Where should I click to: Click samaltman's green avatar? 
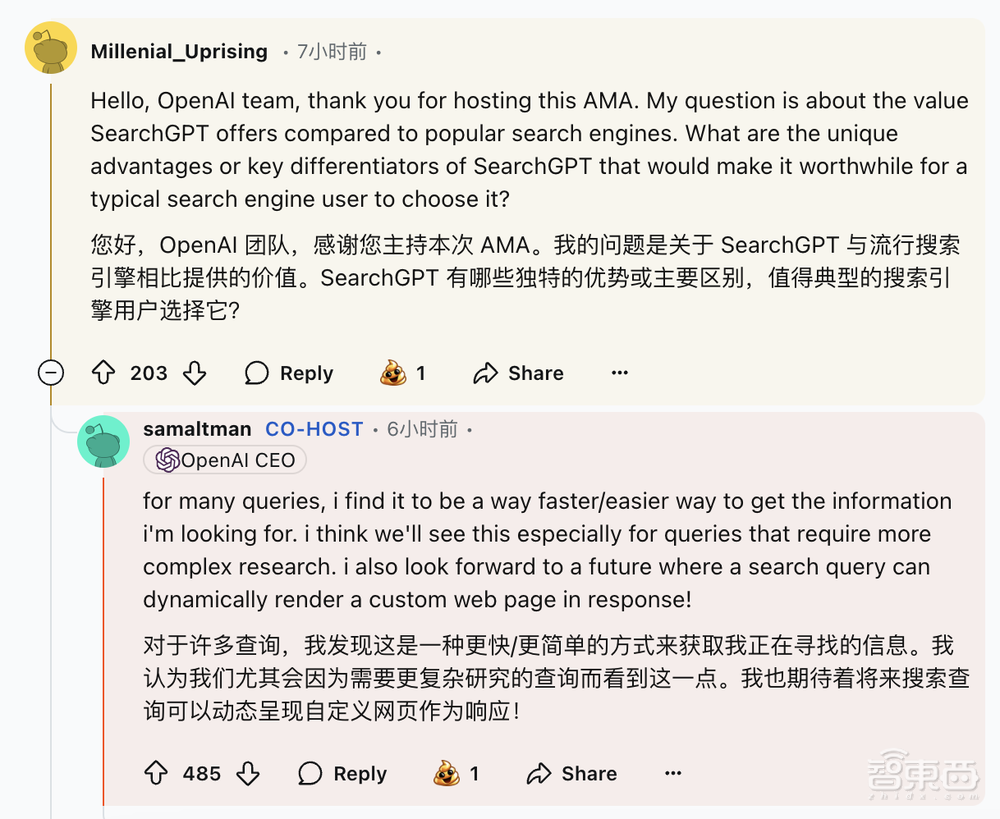click(x=104, y=440)
